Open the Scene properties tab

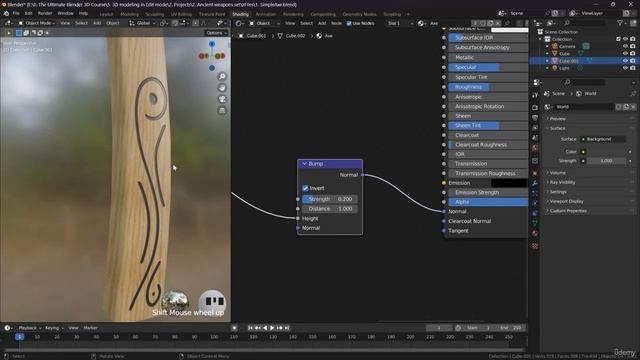[535, 138]
